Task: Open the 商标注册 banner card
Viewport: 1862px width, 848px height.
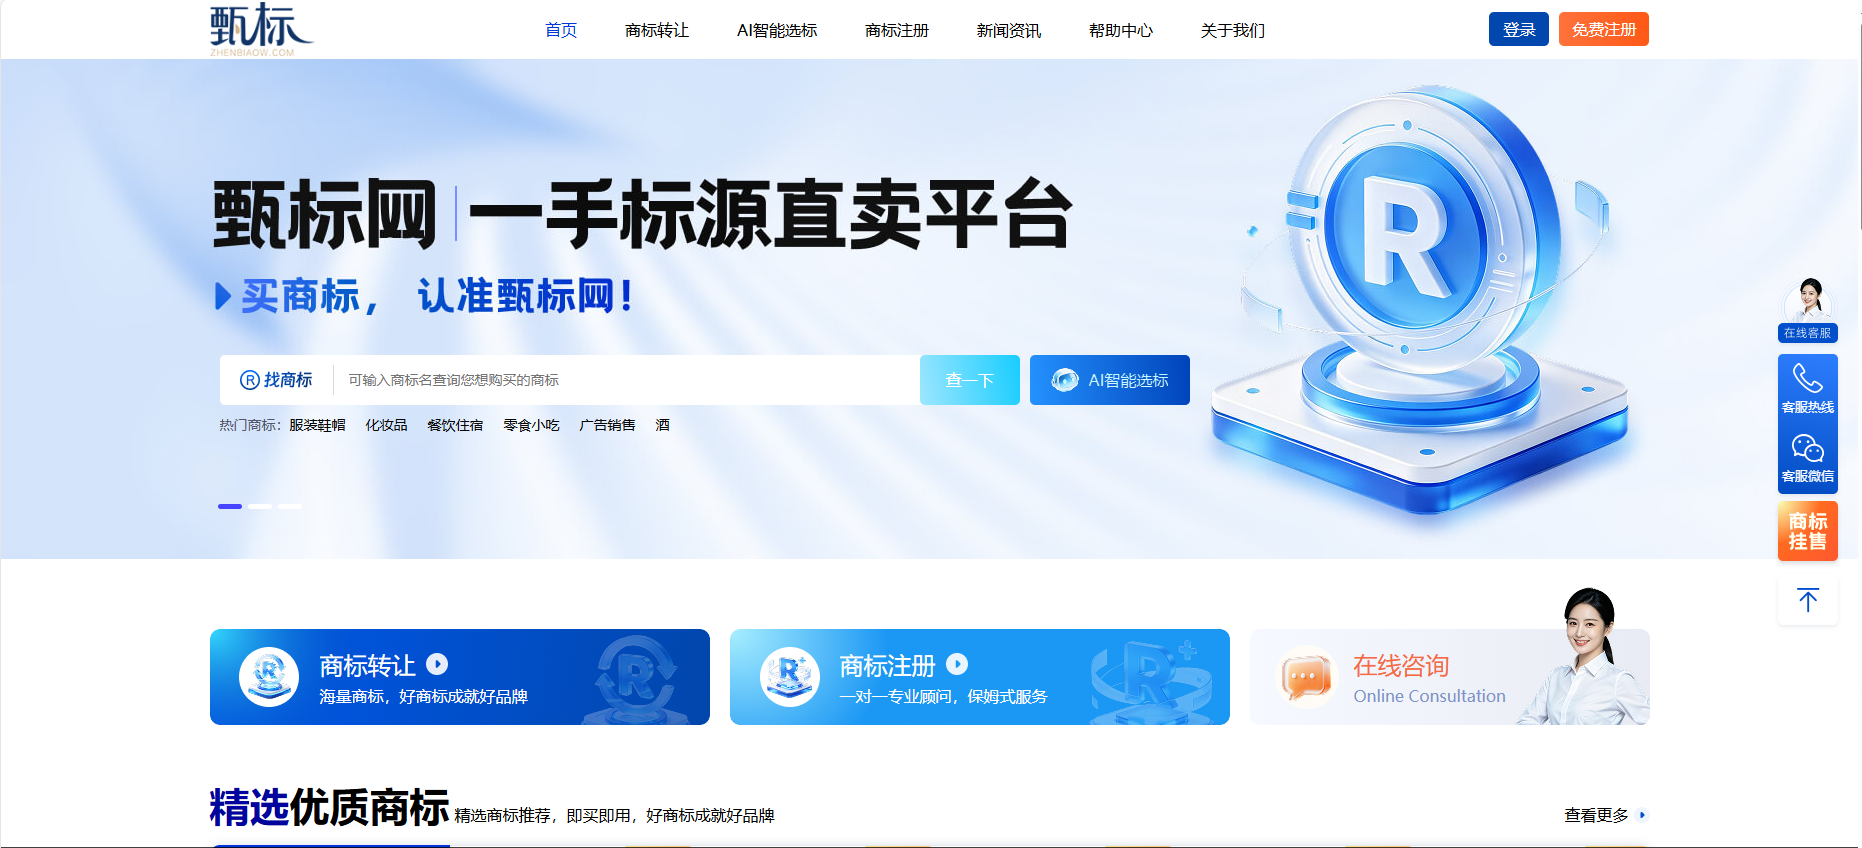Action: click(x=980, y=677)
